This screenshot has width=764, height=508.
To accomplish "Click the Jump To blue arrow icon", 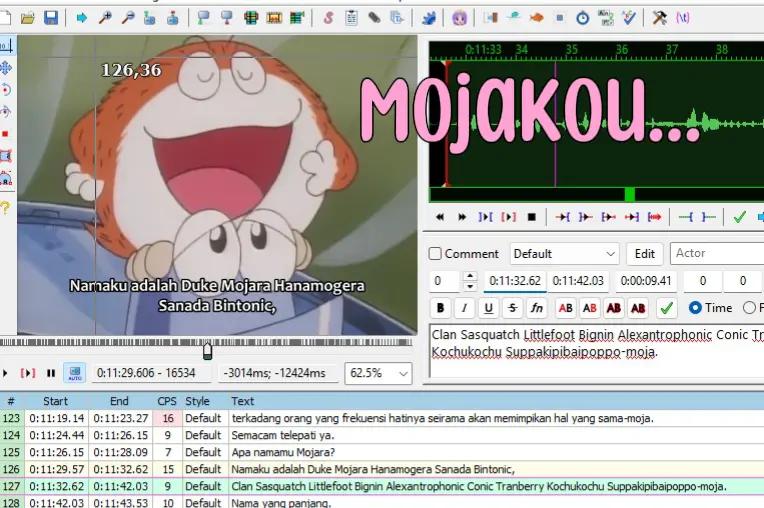I will [x=81, y=19].
